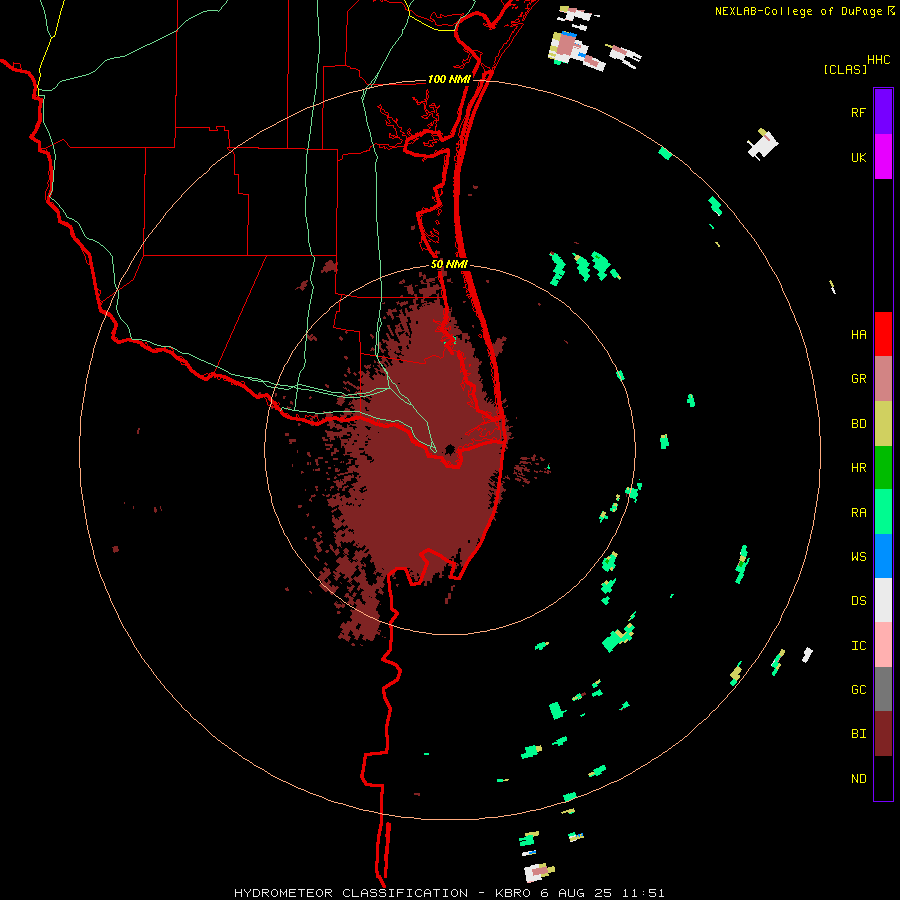The height and width of the screenshot is (900, 900).
Task: Click the 100 NMI range ring label
Action: pos(449,79)
